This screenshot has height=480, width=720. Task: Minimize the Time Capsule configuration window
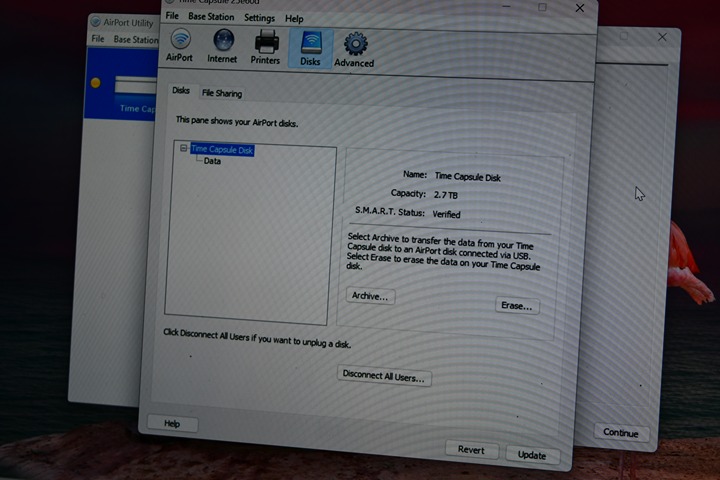click(506, 7)
